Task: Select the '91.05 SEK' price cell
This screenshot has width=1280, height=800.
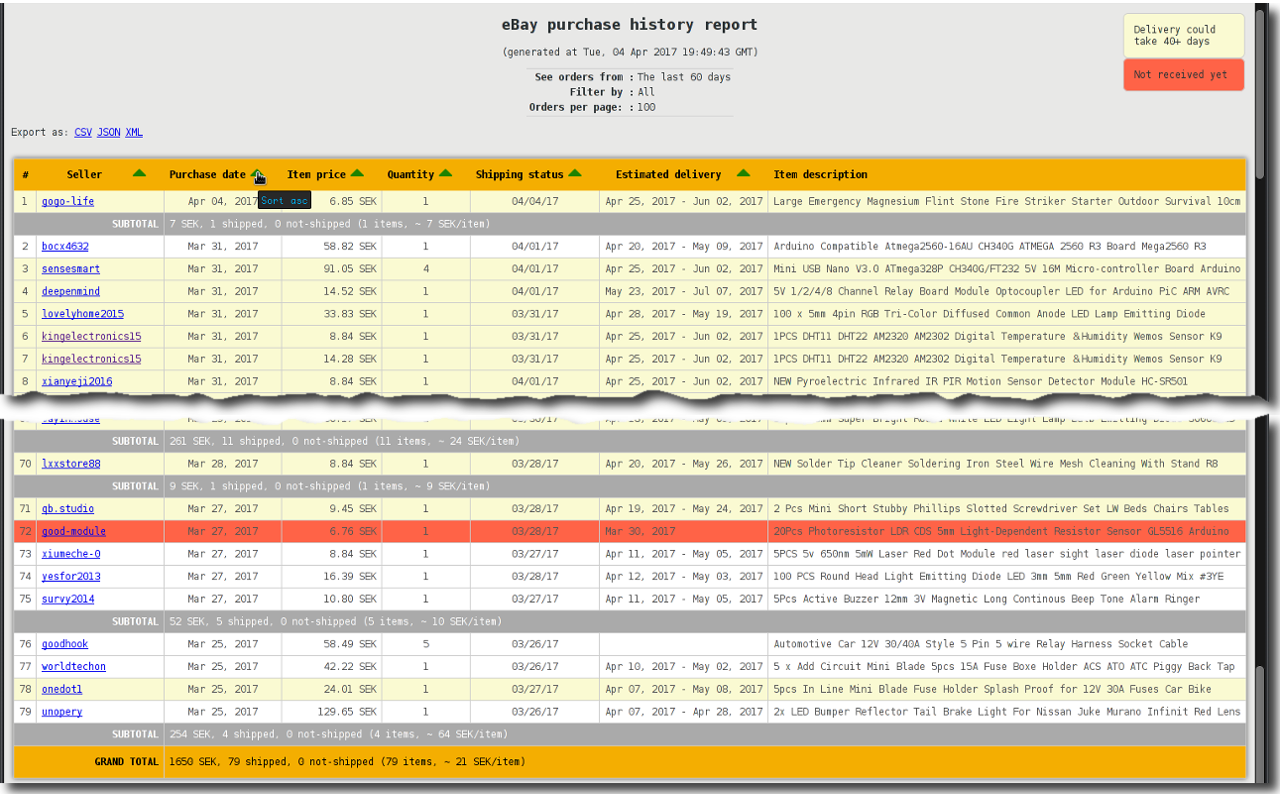Action: pos(350,269)
